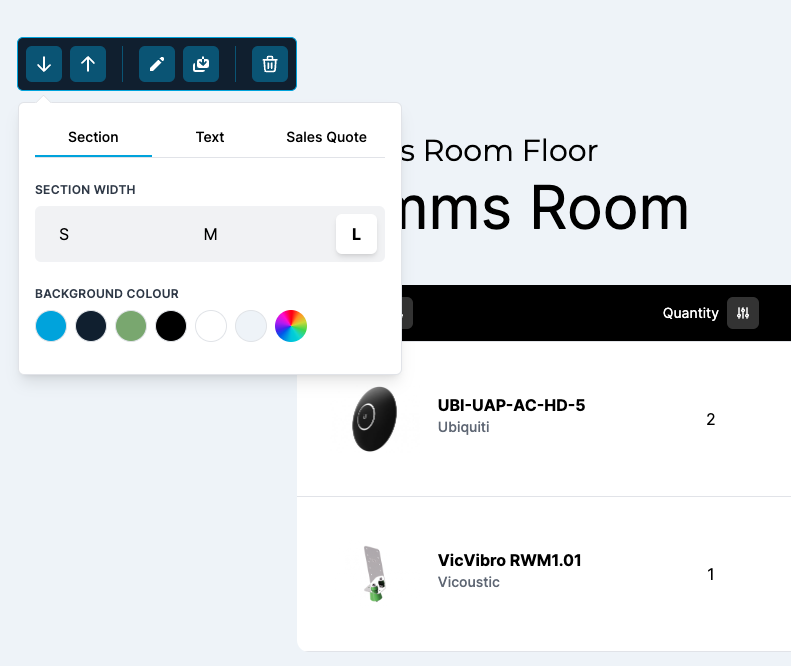Click the VicVibro RWM1.01 product name
Screen dimensions: 791x666
pos(510,560)
